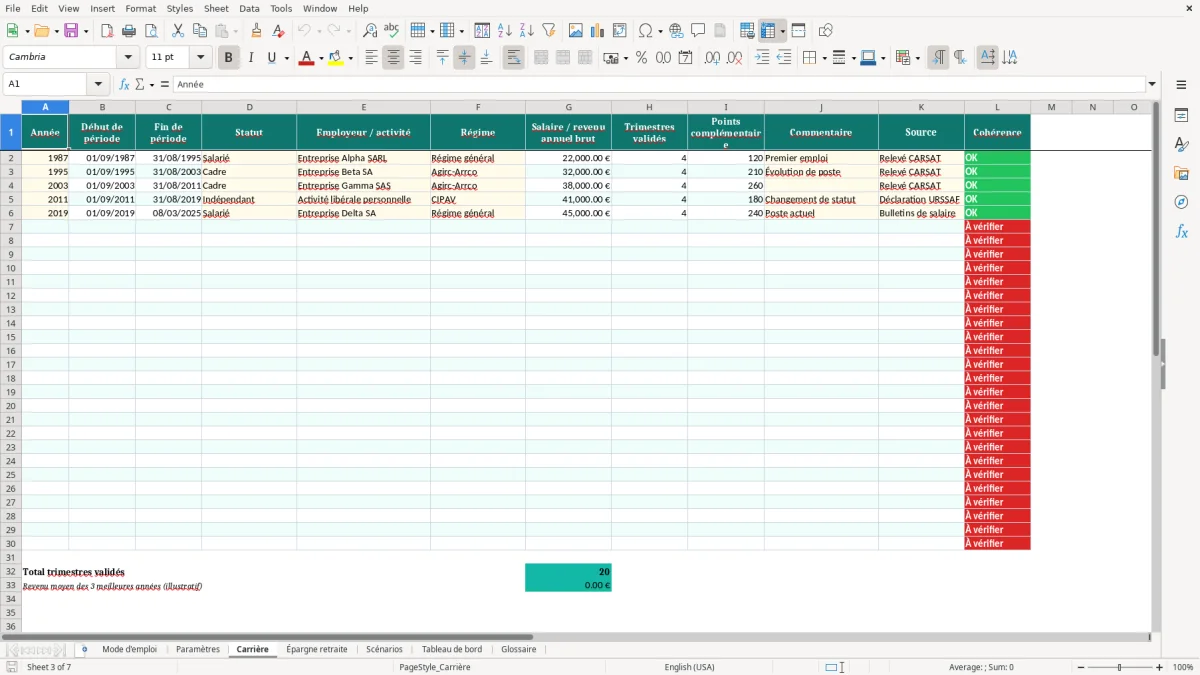
Task: Click the status bar zoom slider
Action: coord(1120,667)
